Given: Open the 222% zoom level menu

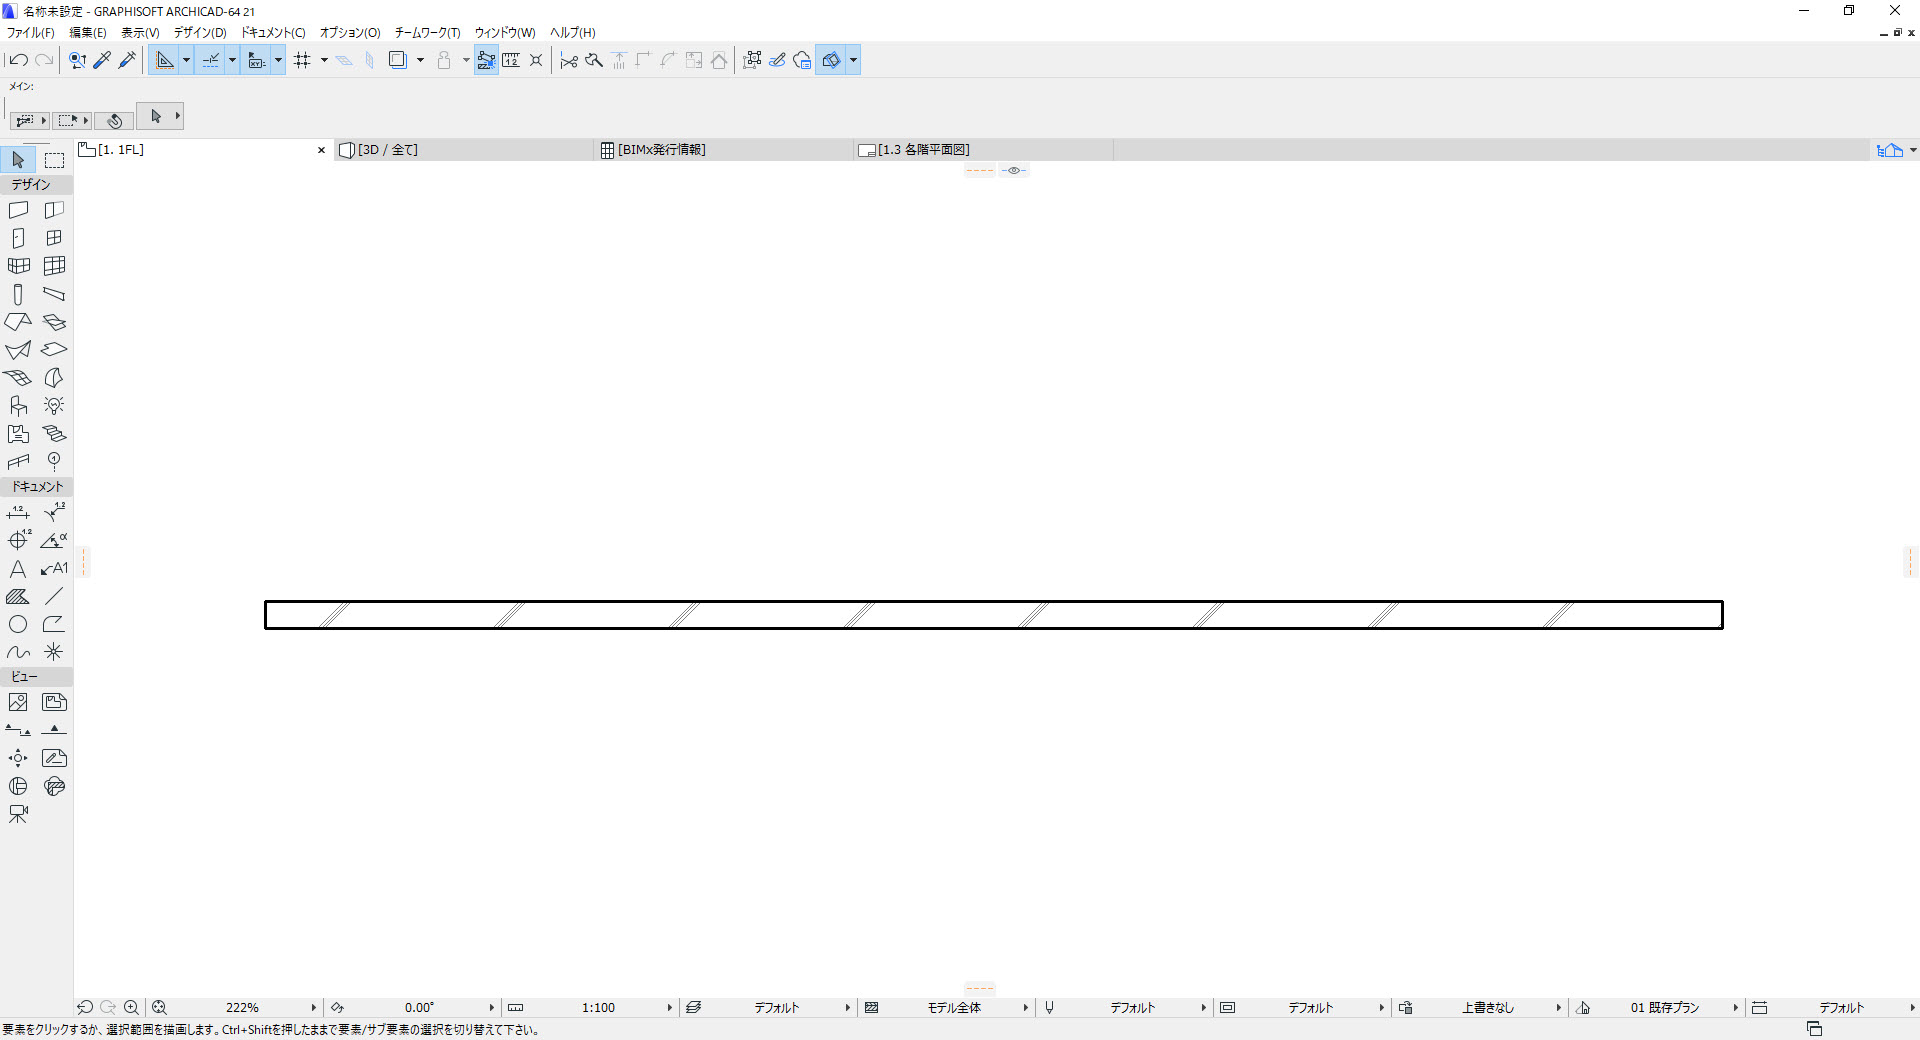Looking at the screenshot, I should [x=242, y=1007].
